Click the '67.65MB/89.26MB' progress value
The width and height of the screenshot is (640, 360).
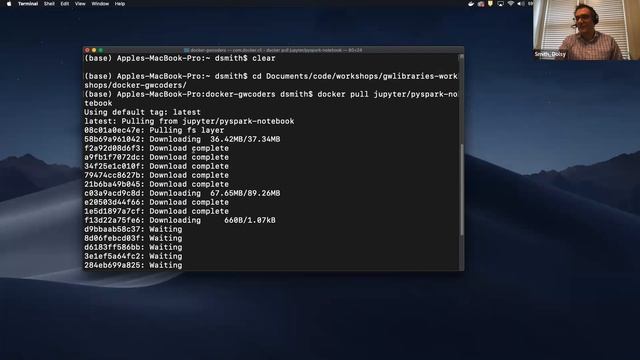pyautogui.click(x=245, y=193)
